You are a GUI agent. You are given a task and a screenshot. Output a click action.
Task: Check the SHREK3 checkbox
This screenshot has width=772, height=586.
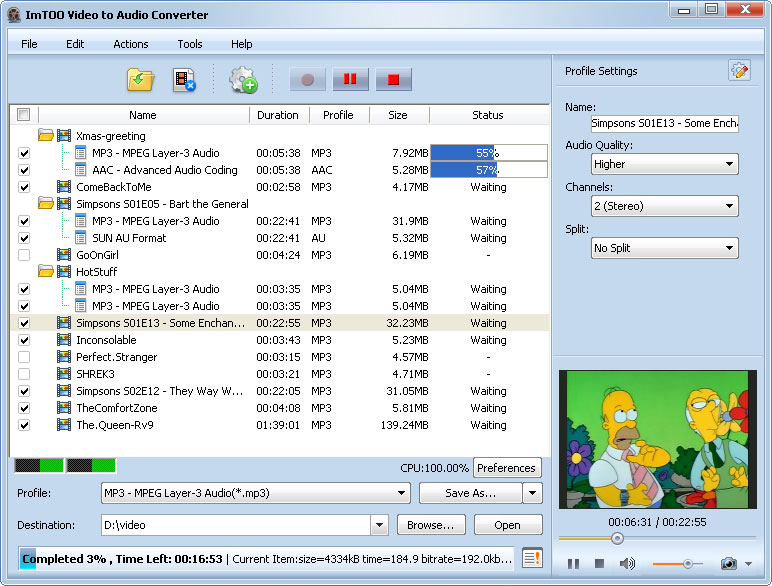tap(24, 374)
